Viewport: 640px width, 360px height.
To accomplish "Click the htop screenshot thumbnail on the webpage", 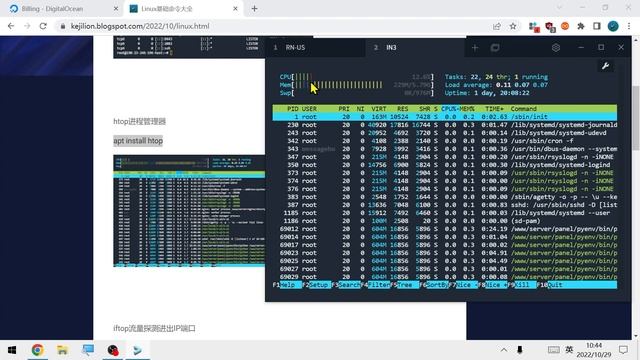I will 189,211.
